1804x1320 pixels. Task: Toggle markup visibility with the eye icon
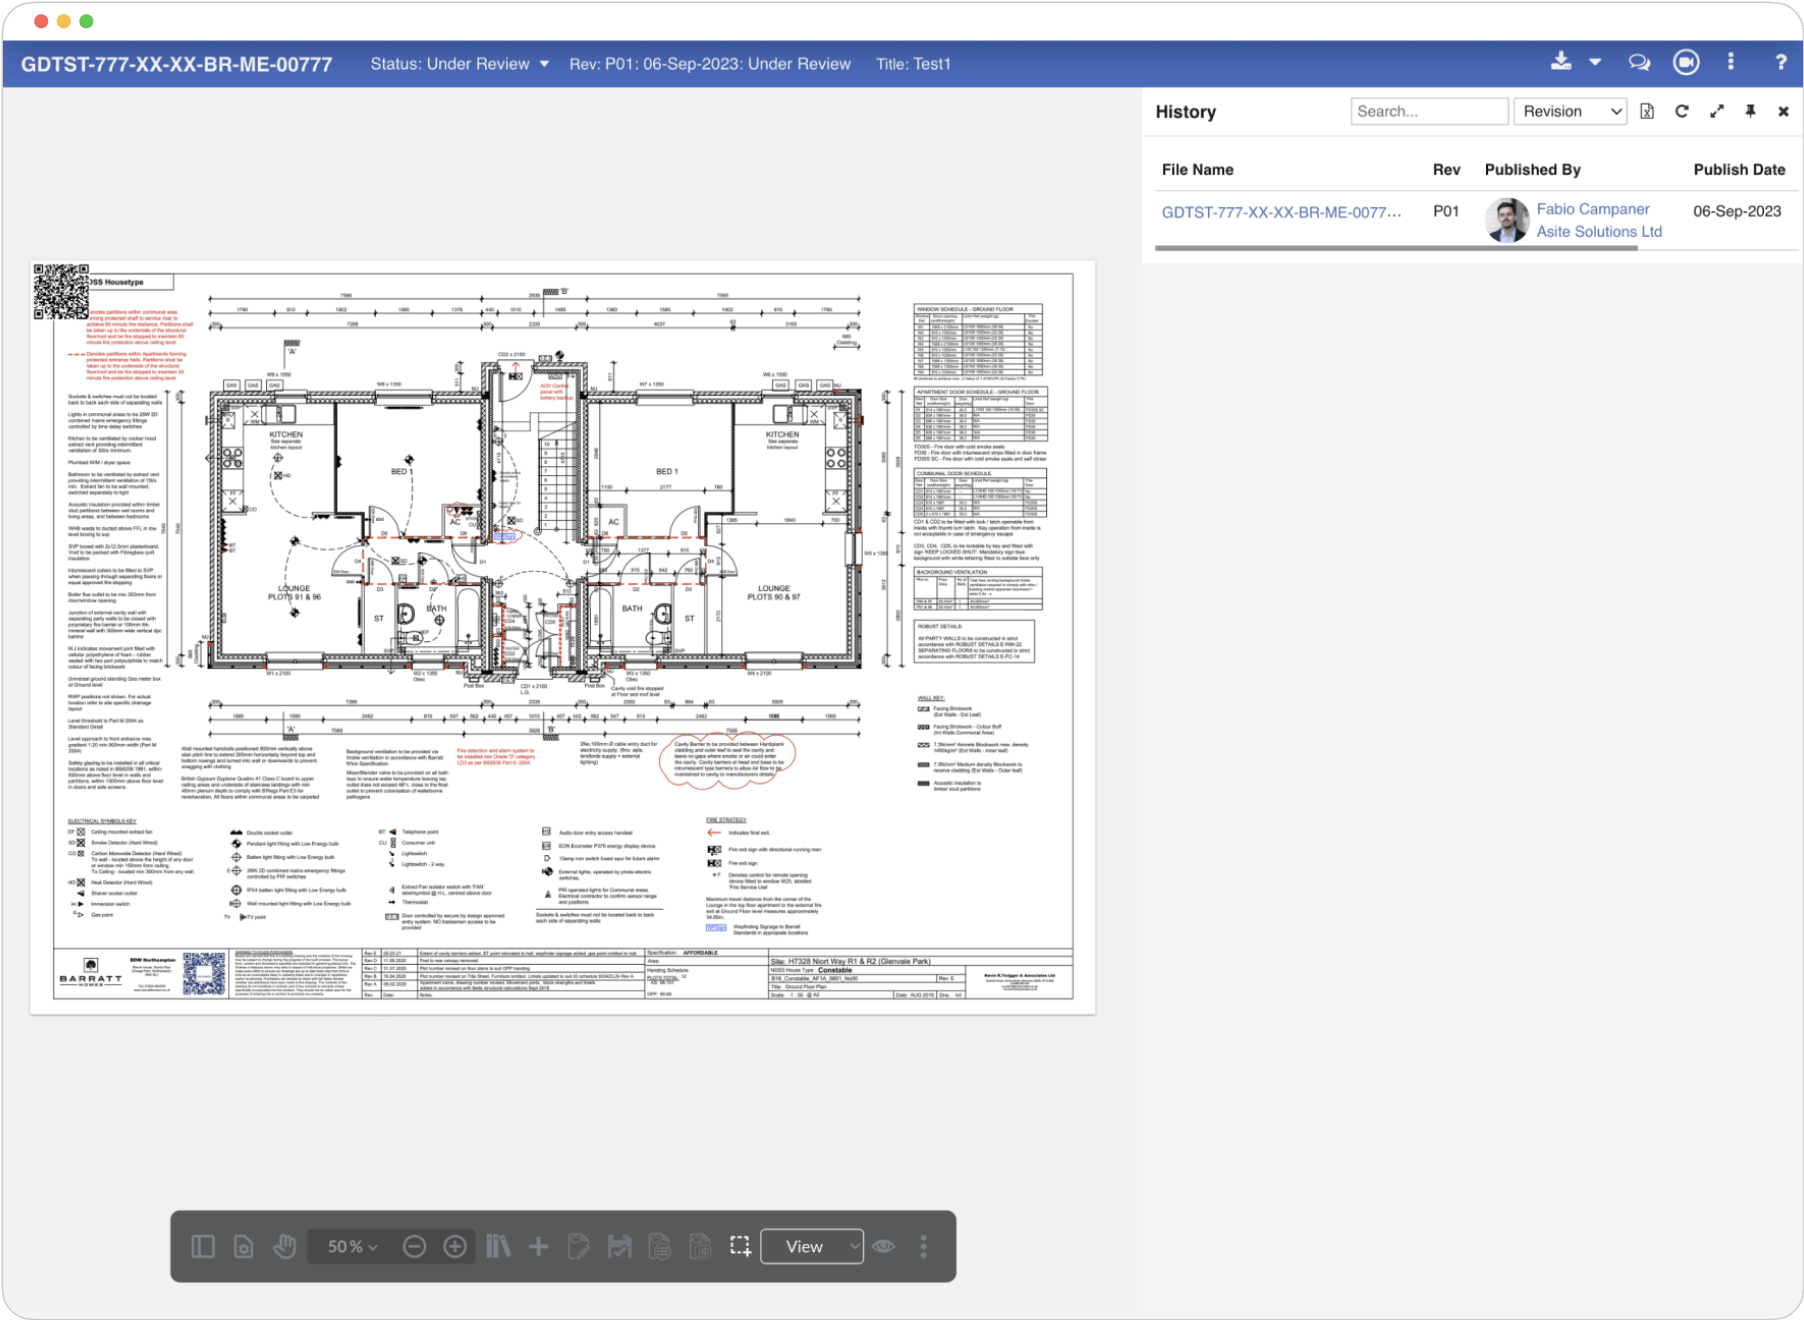tap(882, 1246)
